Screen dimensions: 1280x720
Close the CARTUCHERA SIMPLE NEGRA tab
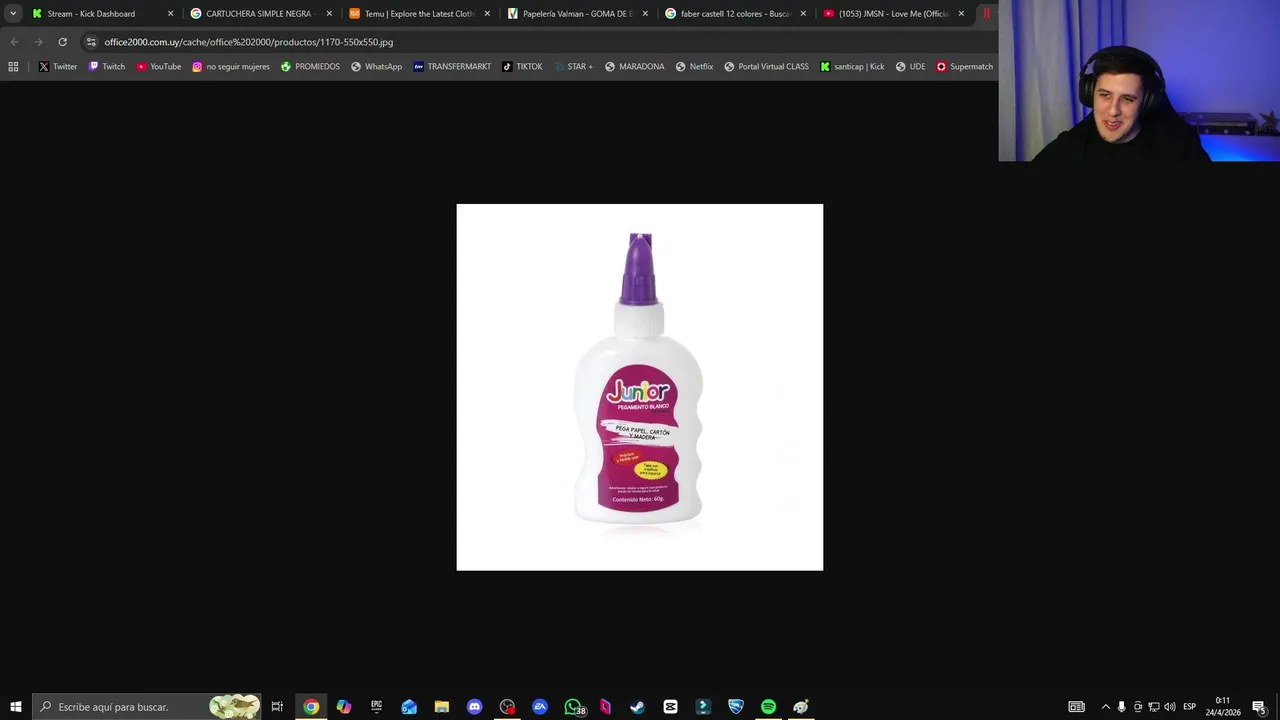pos(329,14)
